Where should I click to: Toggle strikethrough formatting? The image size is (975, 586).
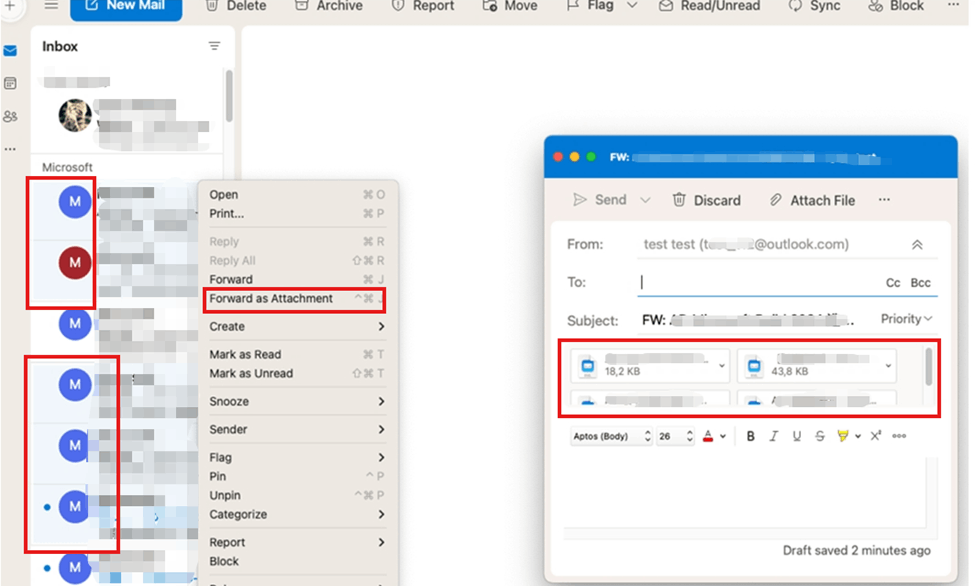pyautogui.click(x=820, y=436)
